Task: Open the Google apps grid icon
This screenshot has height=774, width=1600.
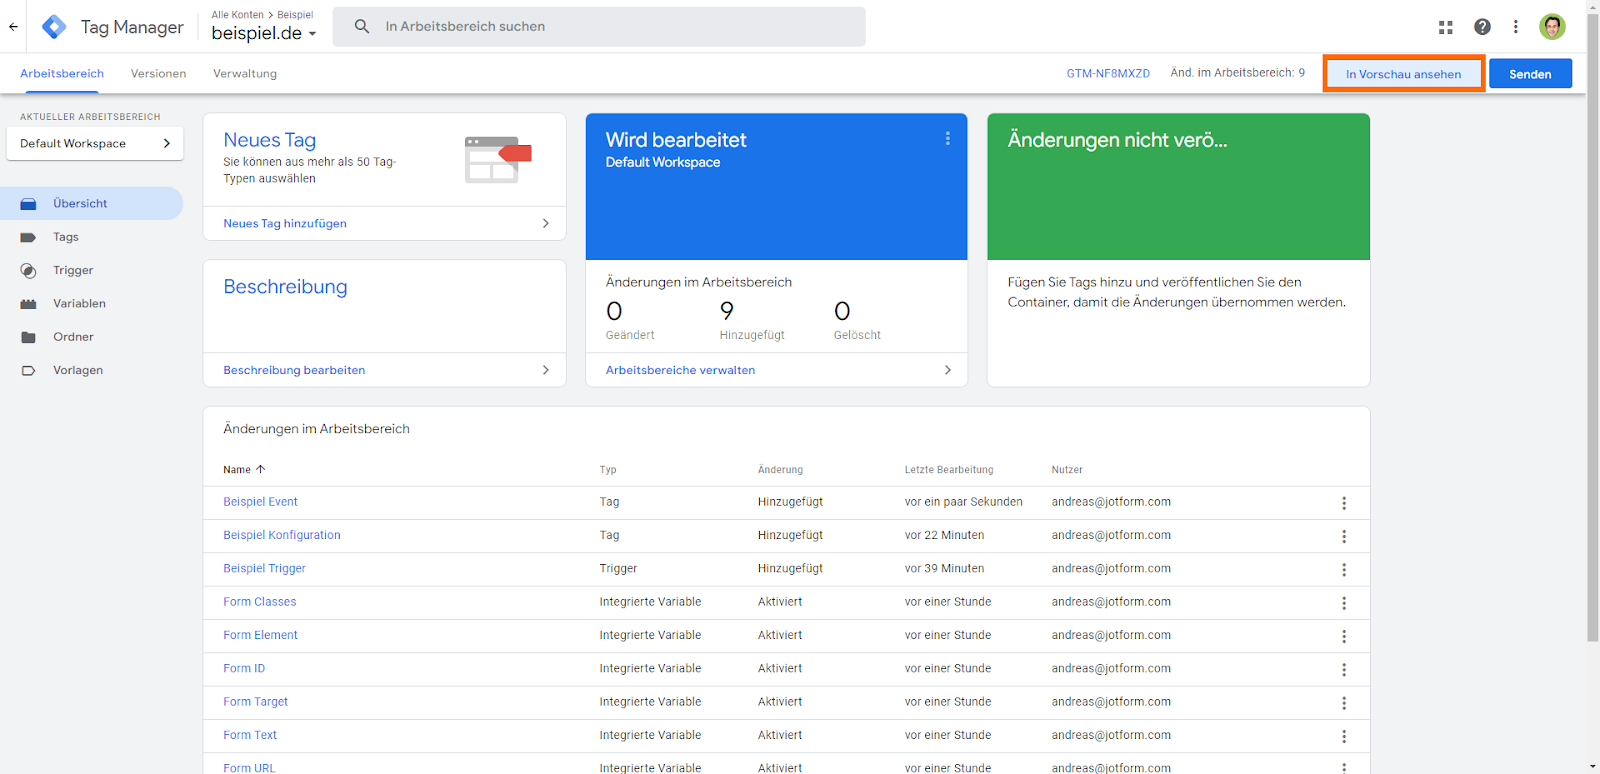Action: pos(1446,27)
